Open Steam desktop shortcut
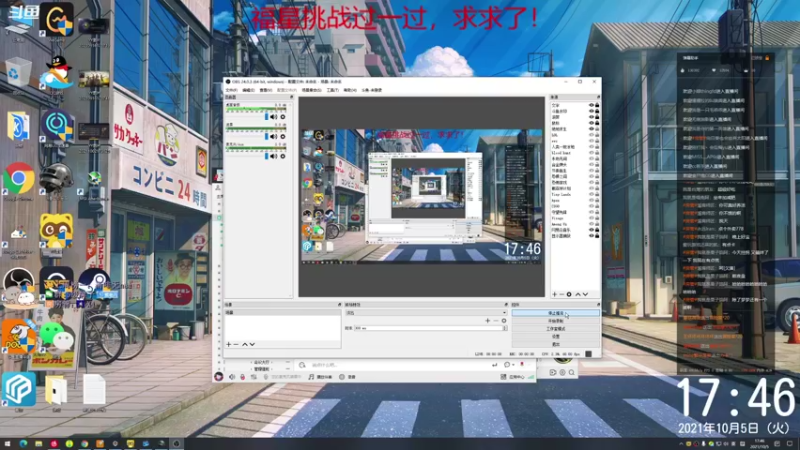 point(94,284)
